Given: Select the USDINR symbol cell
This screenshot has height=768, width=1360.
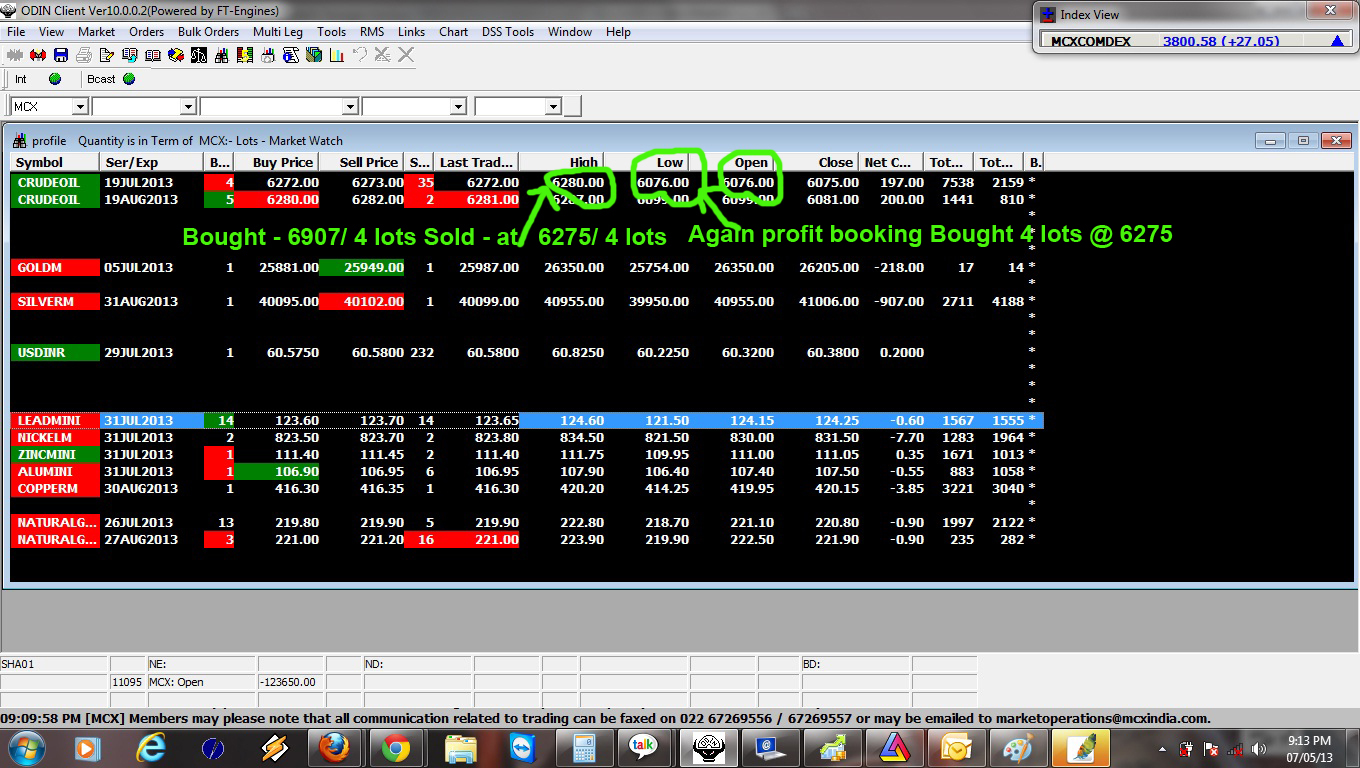Looking at the screenshot, I should pos(56,353).
